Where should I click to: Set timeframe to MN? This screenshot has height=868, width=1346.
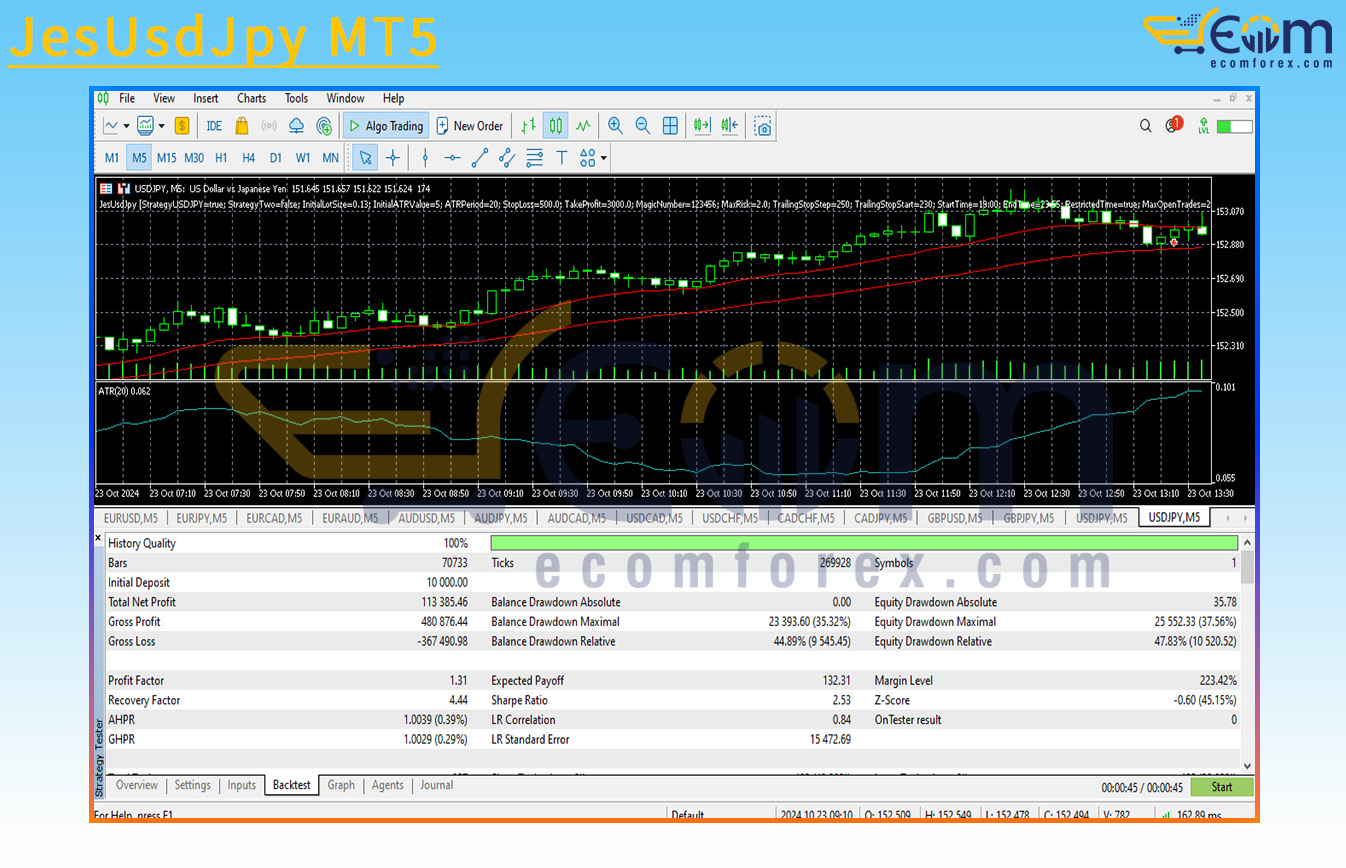330,158
